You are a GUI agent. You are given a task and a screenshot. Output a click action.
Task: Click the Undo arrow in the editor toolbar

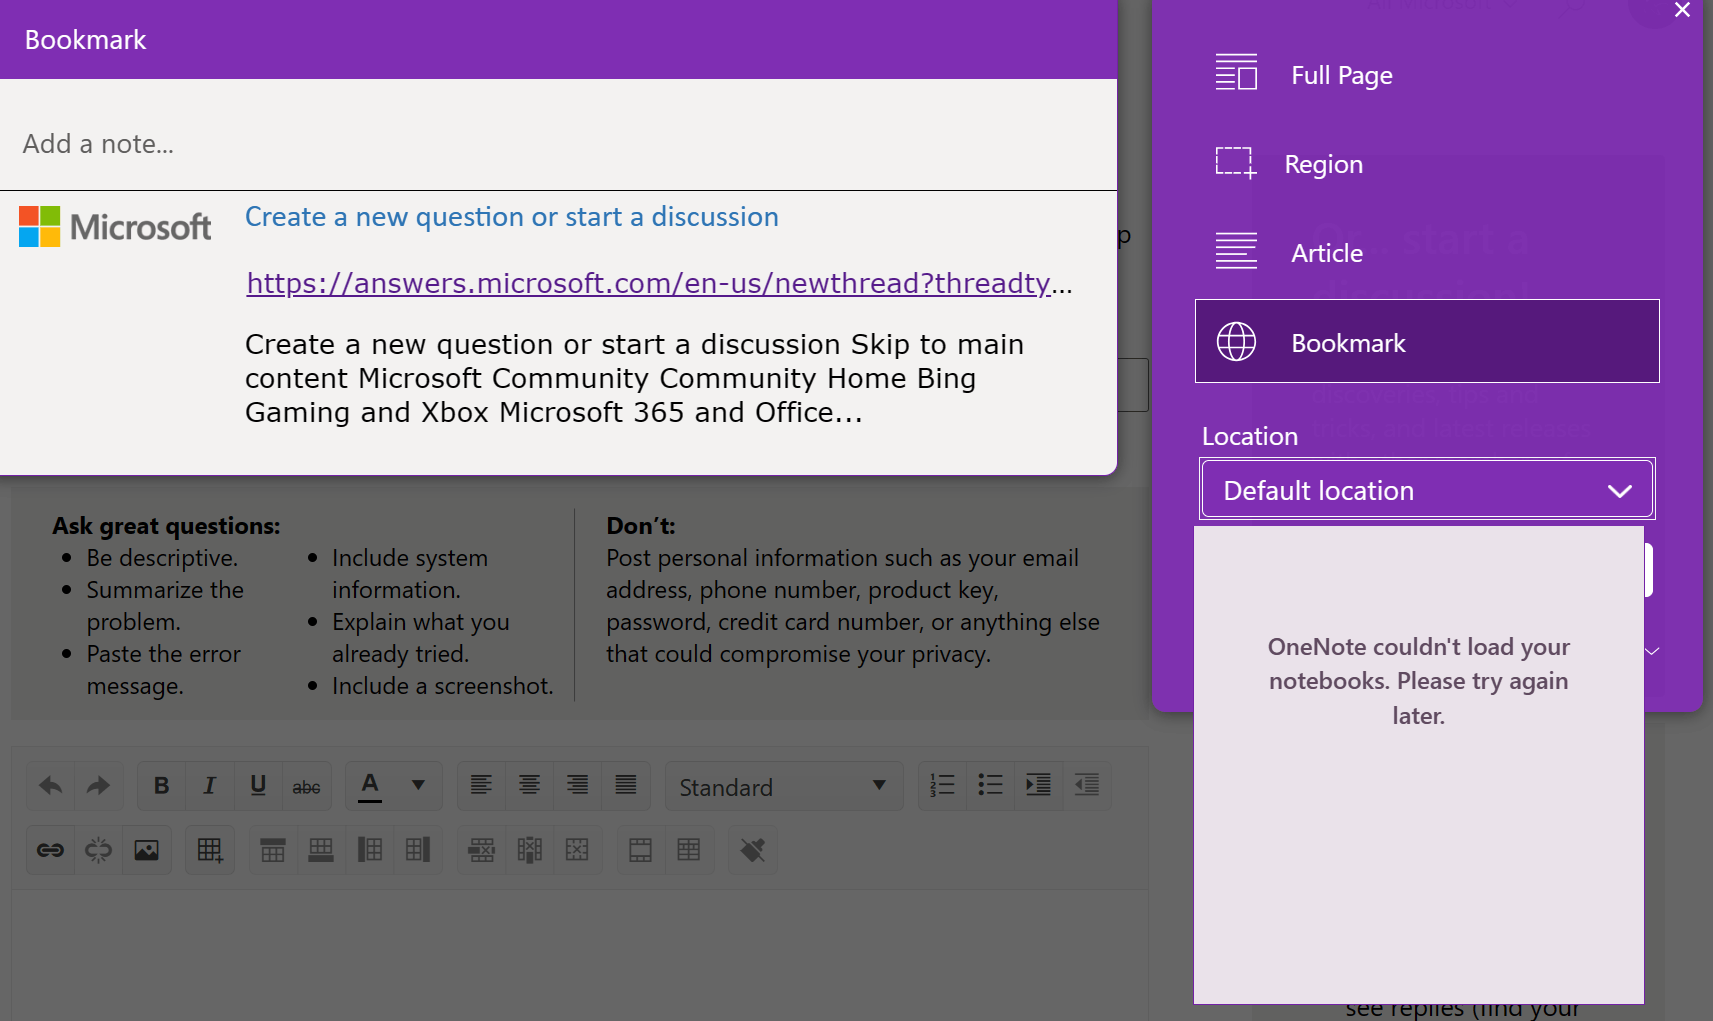pyautogui.click(x=50, y=786)
